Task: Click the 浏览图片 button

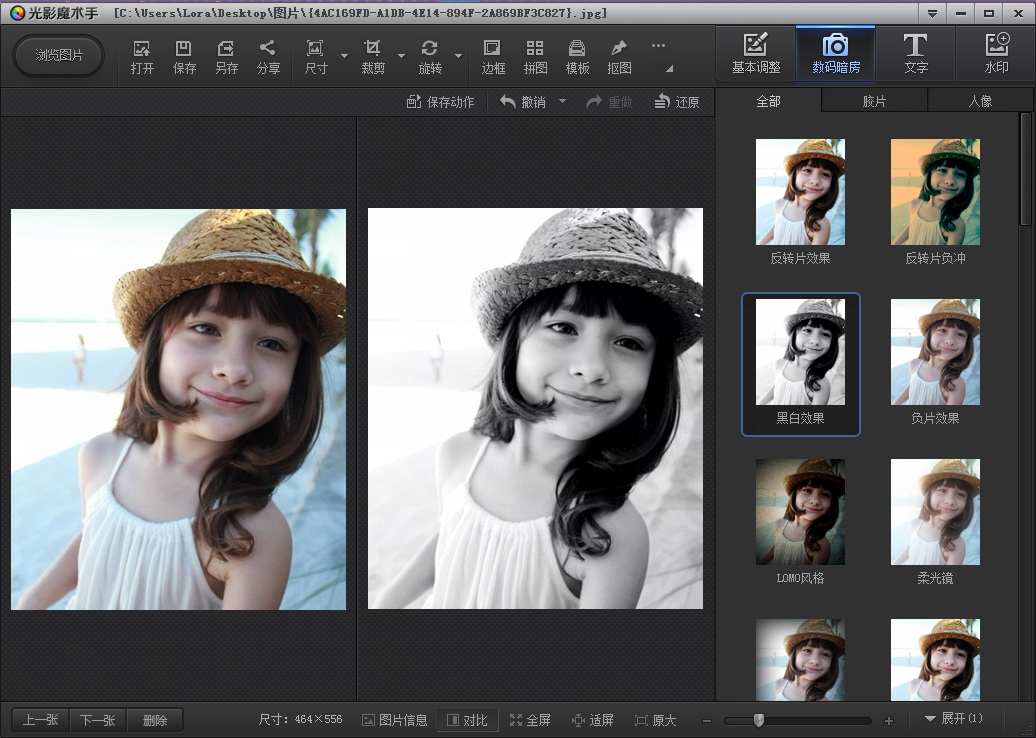Action: coord(59,55)
